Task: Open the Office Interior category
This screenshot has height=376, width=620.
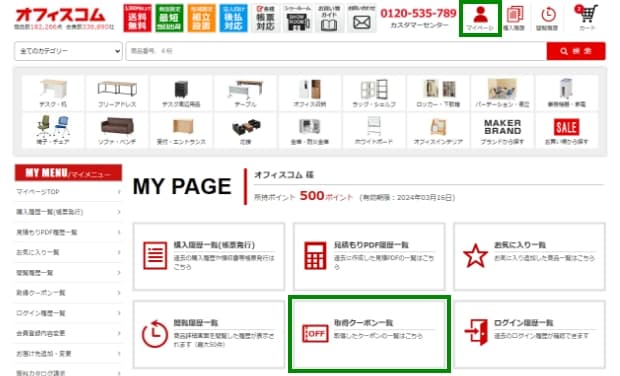Action: 438,130
